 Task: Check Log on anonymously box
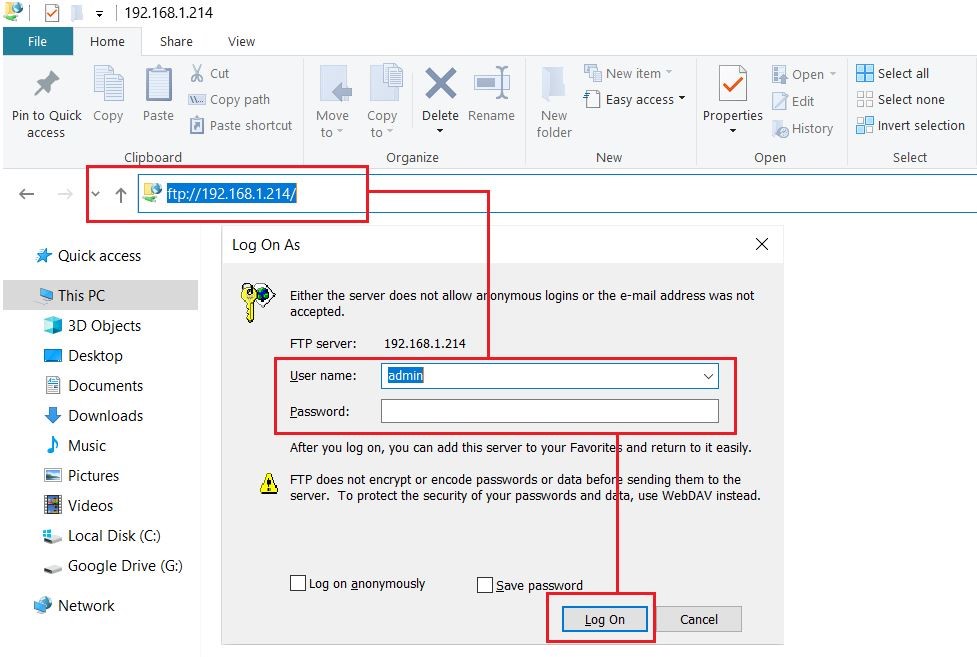[x=298, y=583]
